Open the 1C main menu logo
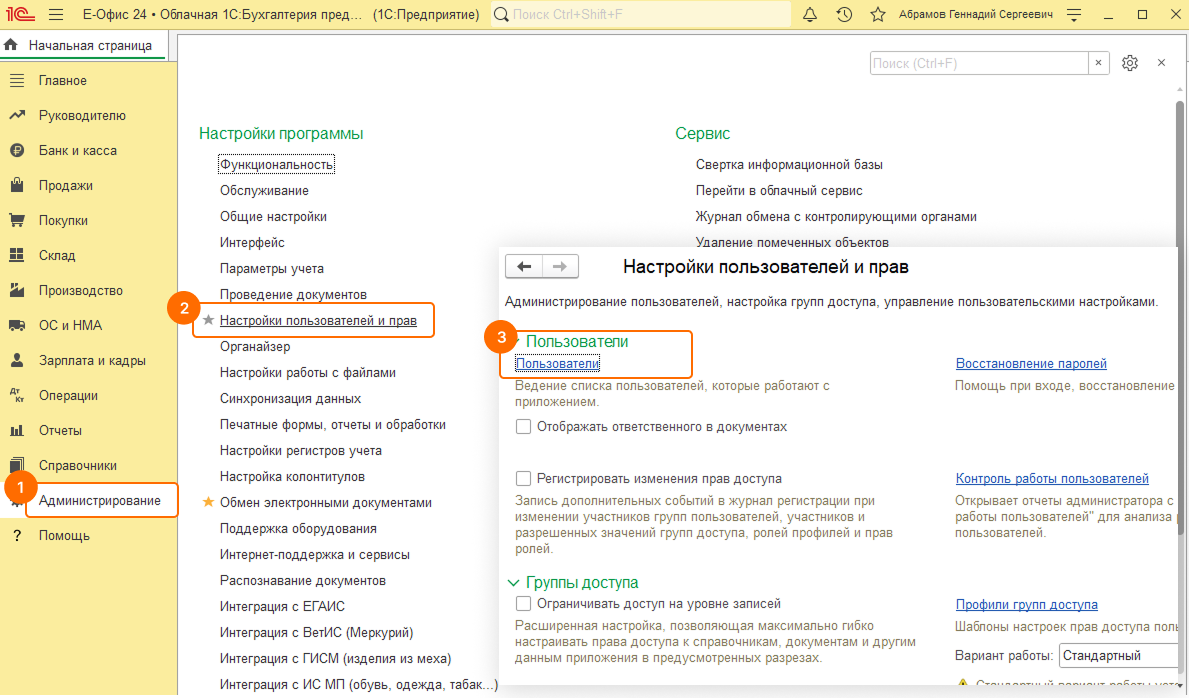 (21, 14)
